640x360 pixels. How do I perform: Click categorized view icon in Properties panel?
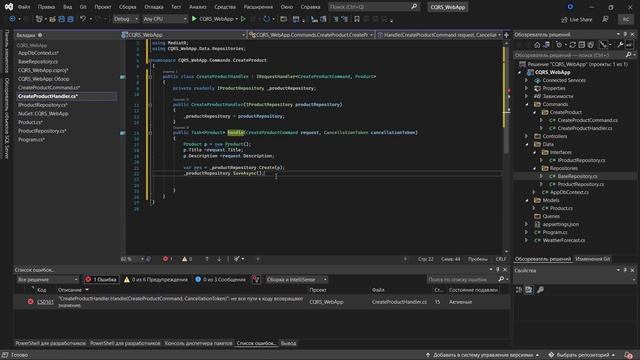pyautogui.click(x=519, y=290)
